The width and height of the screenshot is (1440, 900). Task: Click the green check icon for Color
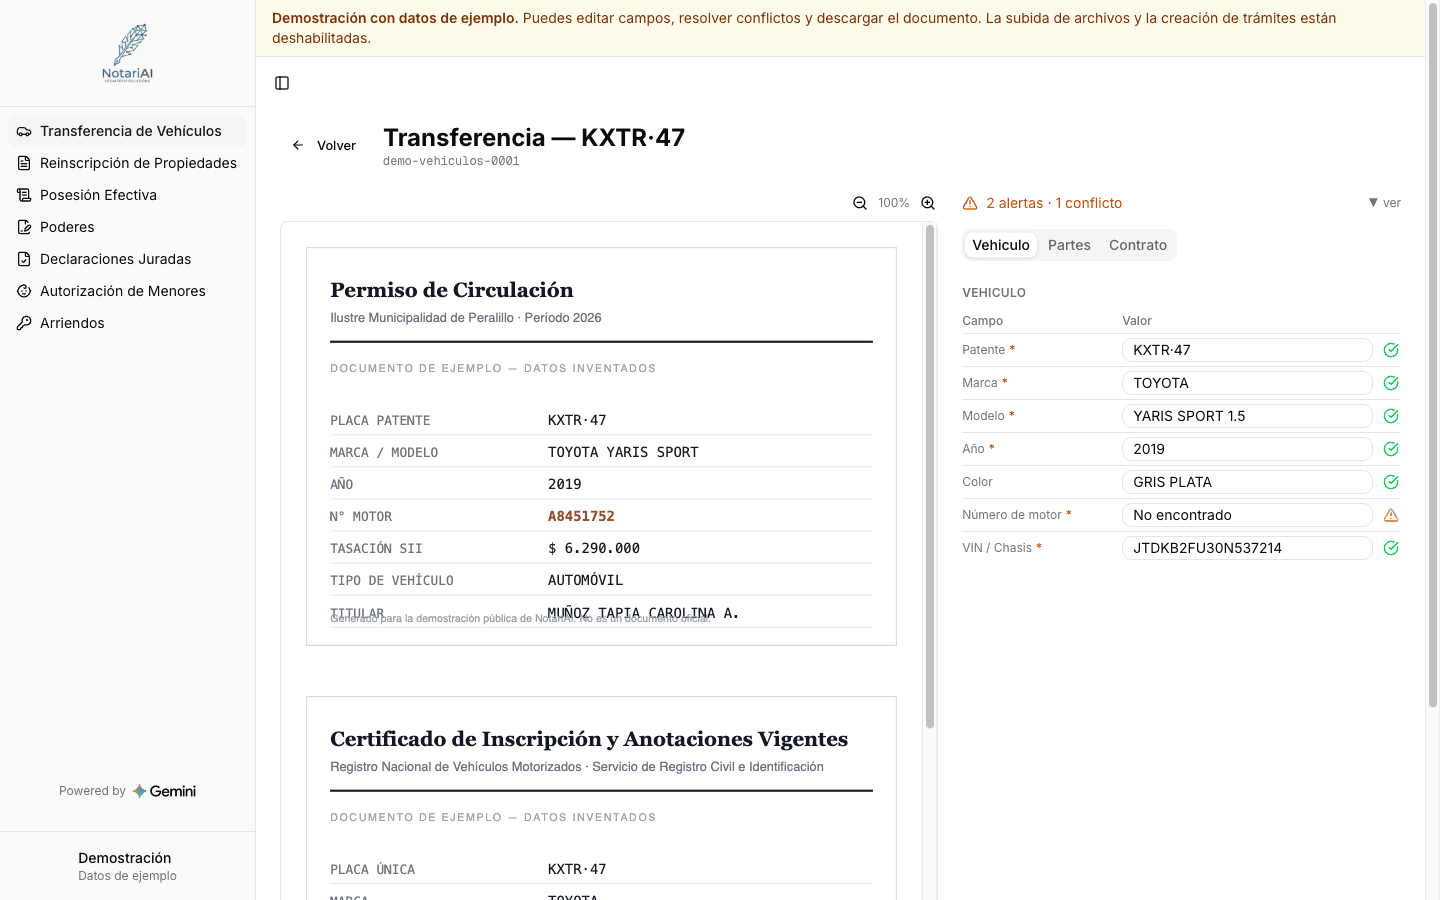1391,482
